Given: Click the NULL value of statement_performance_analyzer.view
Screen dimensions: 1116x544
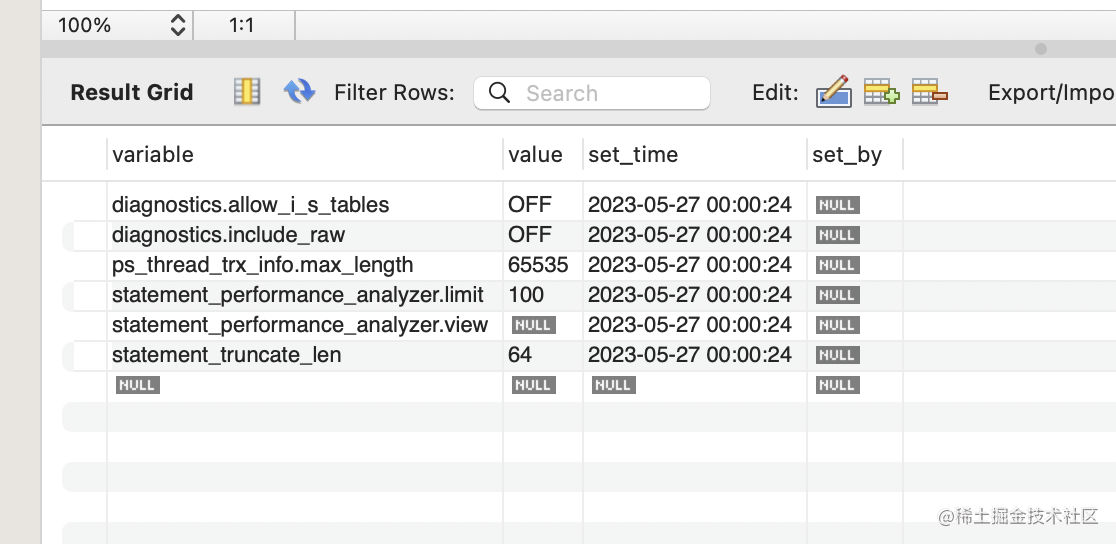Looking at the screenshot, I should 533,325.
